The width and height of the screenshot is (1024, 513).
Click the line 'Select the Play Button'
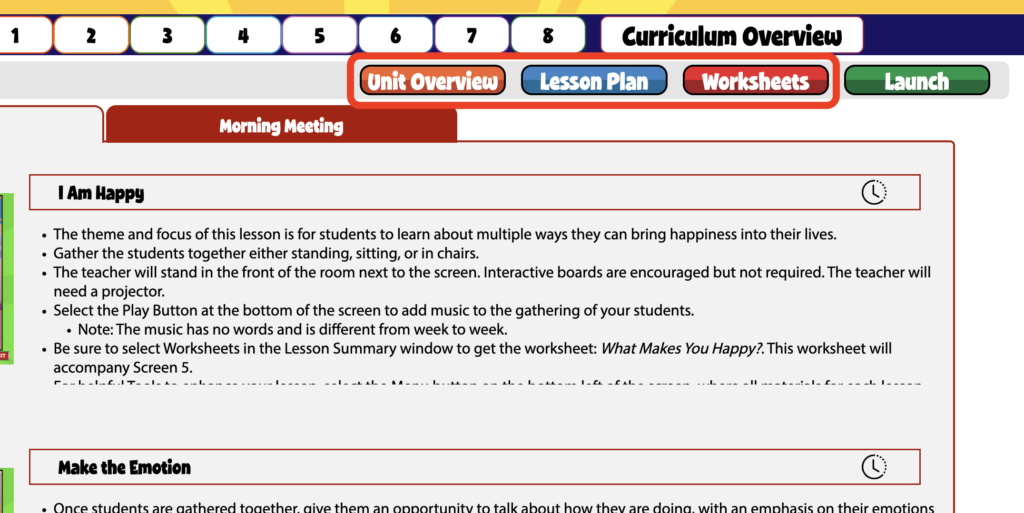374,311
